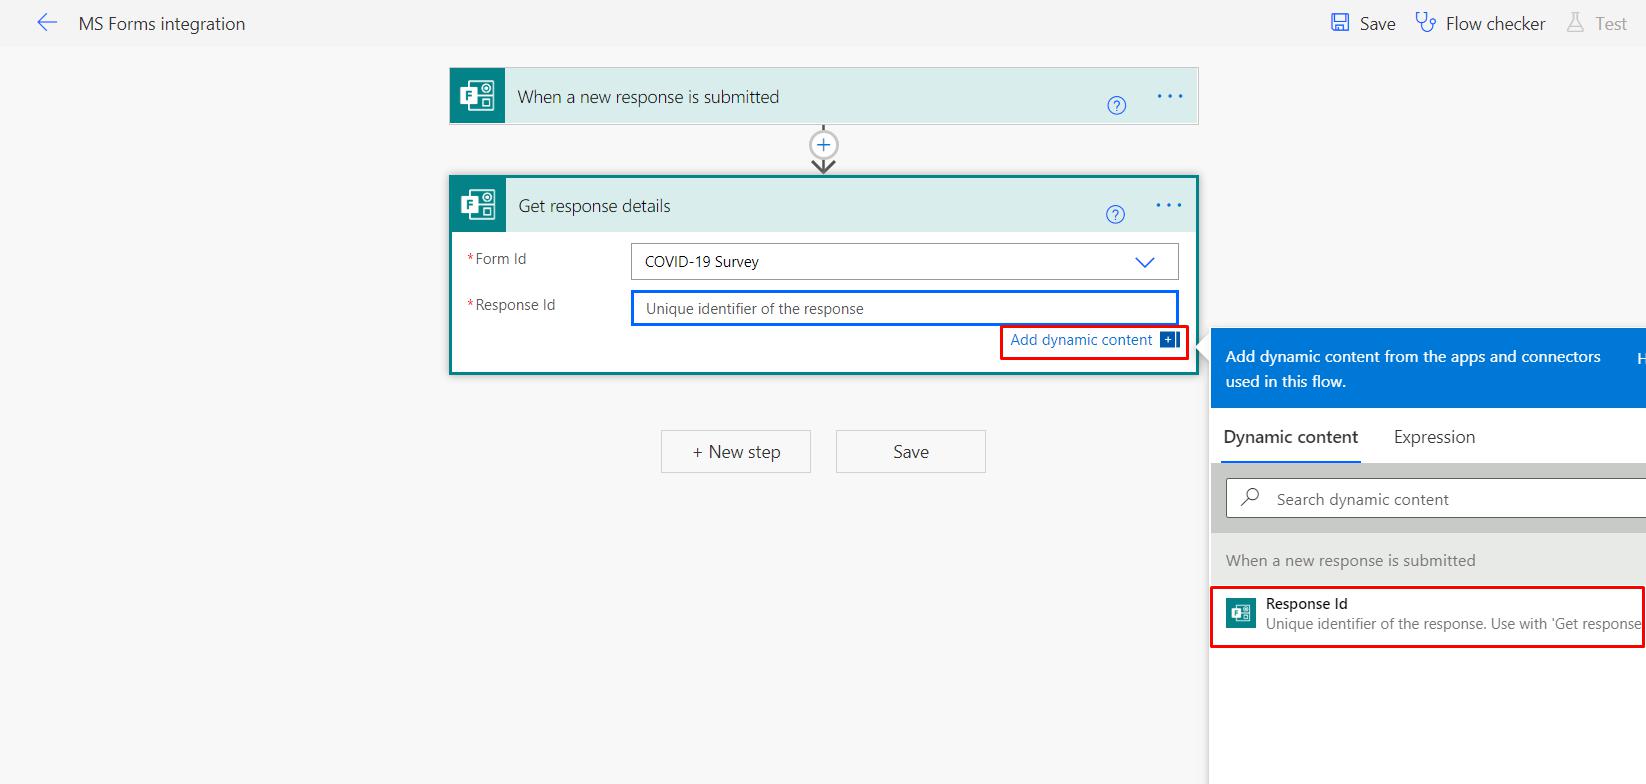
Task: Select the Dynamic content tab
Action: point(1290,437)
